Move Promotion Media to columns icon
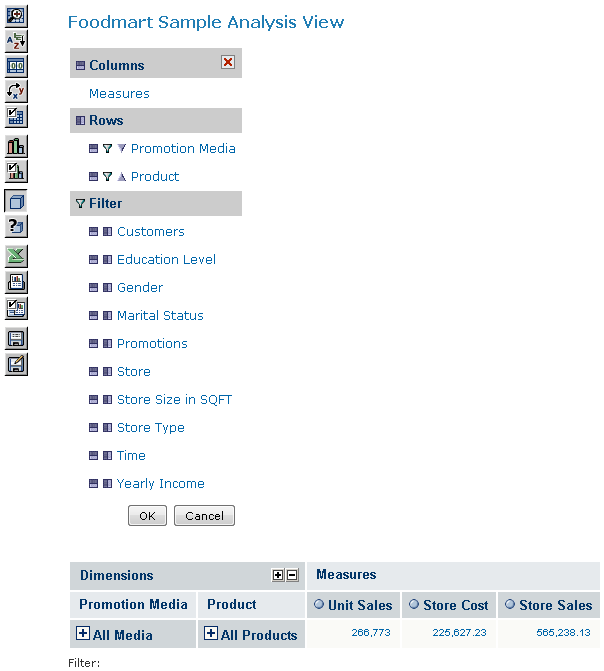 pyautogui.click(x=93, y=148)
